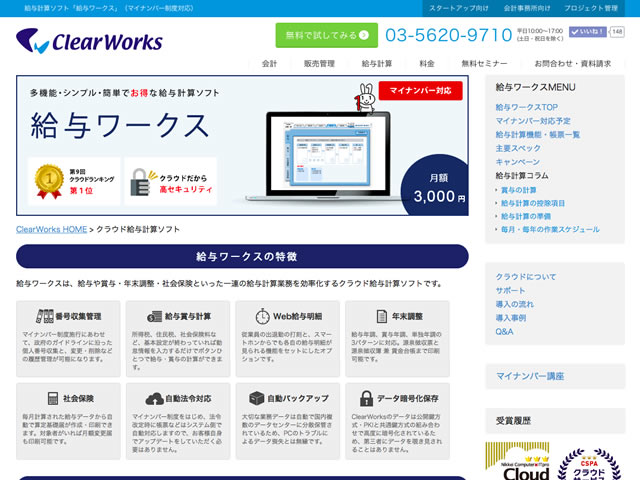Click the CSPA クラウド award badge
This screenshot has width=640, height=480.
coord(589,464)
